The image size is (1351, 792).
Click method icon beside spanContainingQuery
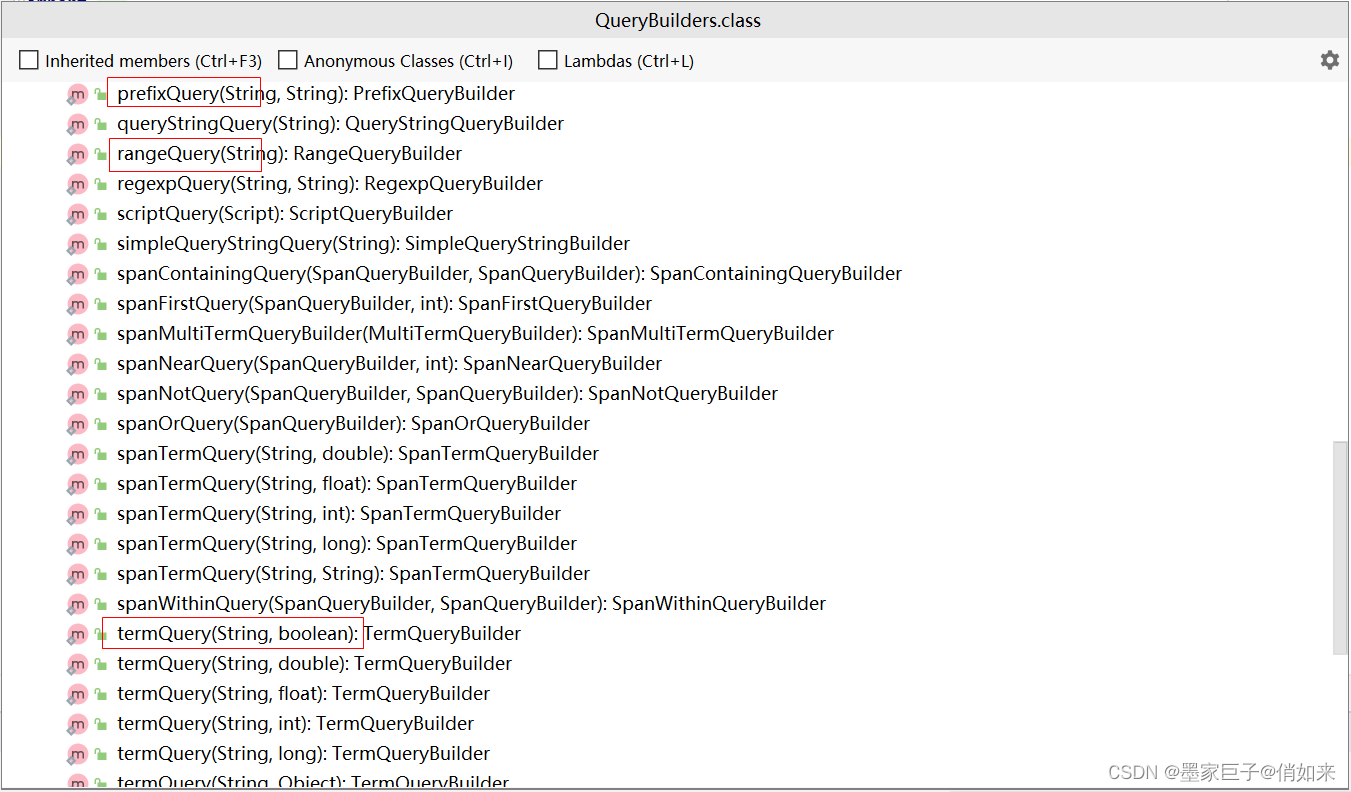(78, 275)
